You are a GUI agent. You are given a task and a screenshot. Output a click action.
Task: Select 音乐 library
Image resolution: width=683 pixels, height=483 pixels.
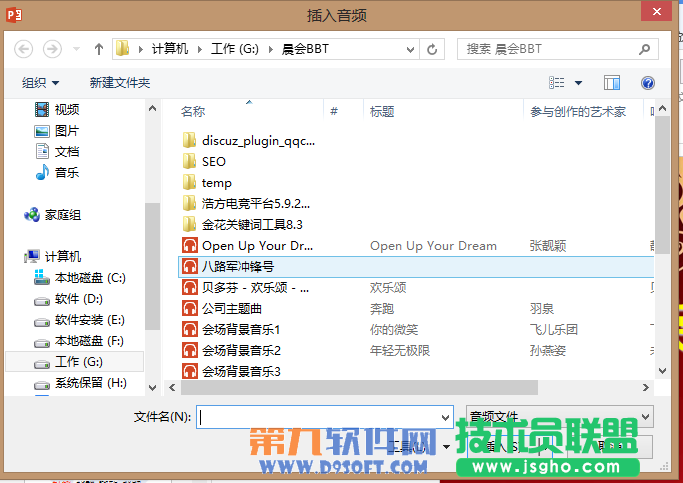(x=57, y=172)
